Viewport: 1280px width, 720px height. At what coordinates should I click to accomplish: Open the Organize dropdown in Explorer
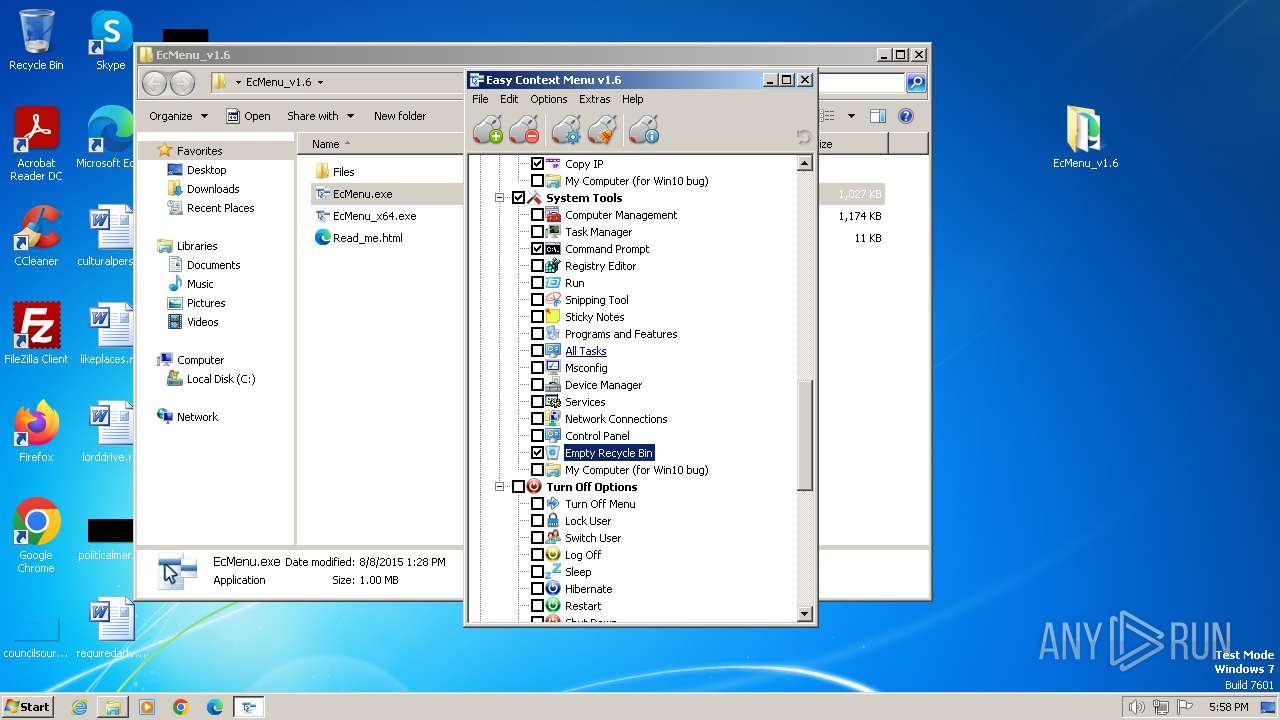coord(178,116)
